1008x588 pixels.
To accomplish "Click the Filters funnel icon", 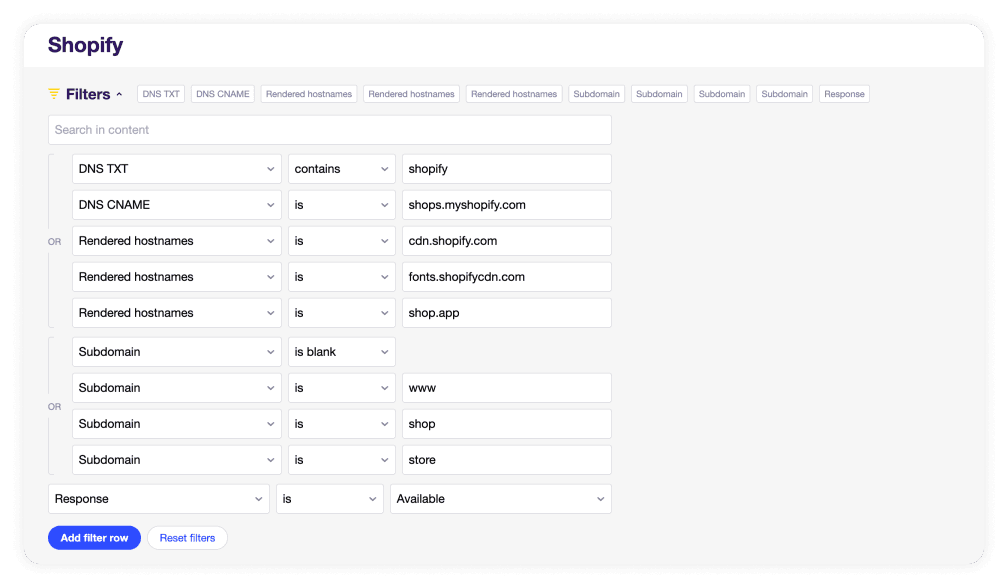I will point(54,94).
